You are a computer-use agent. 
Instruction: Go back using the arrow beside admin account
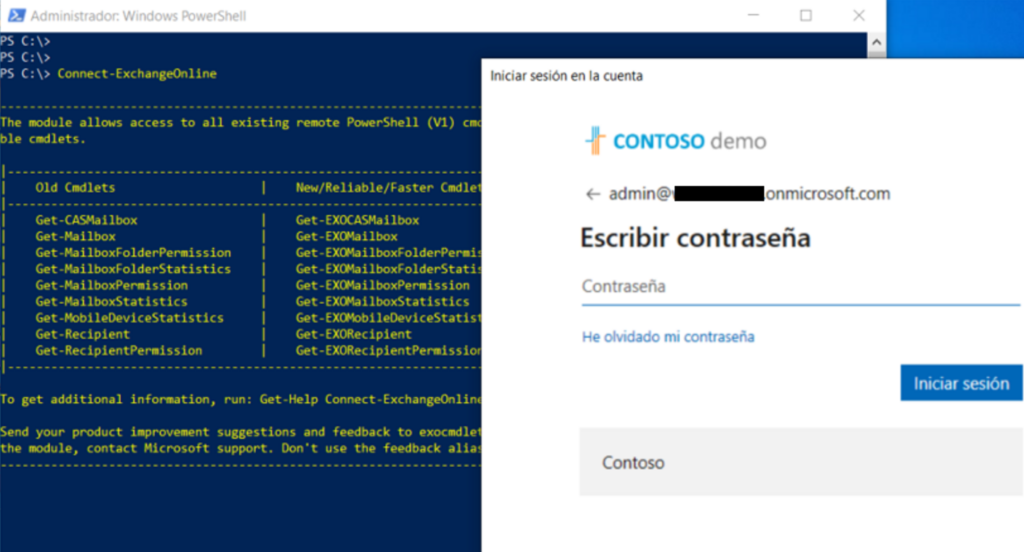click(x=593, y=194)
